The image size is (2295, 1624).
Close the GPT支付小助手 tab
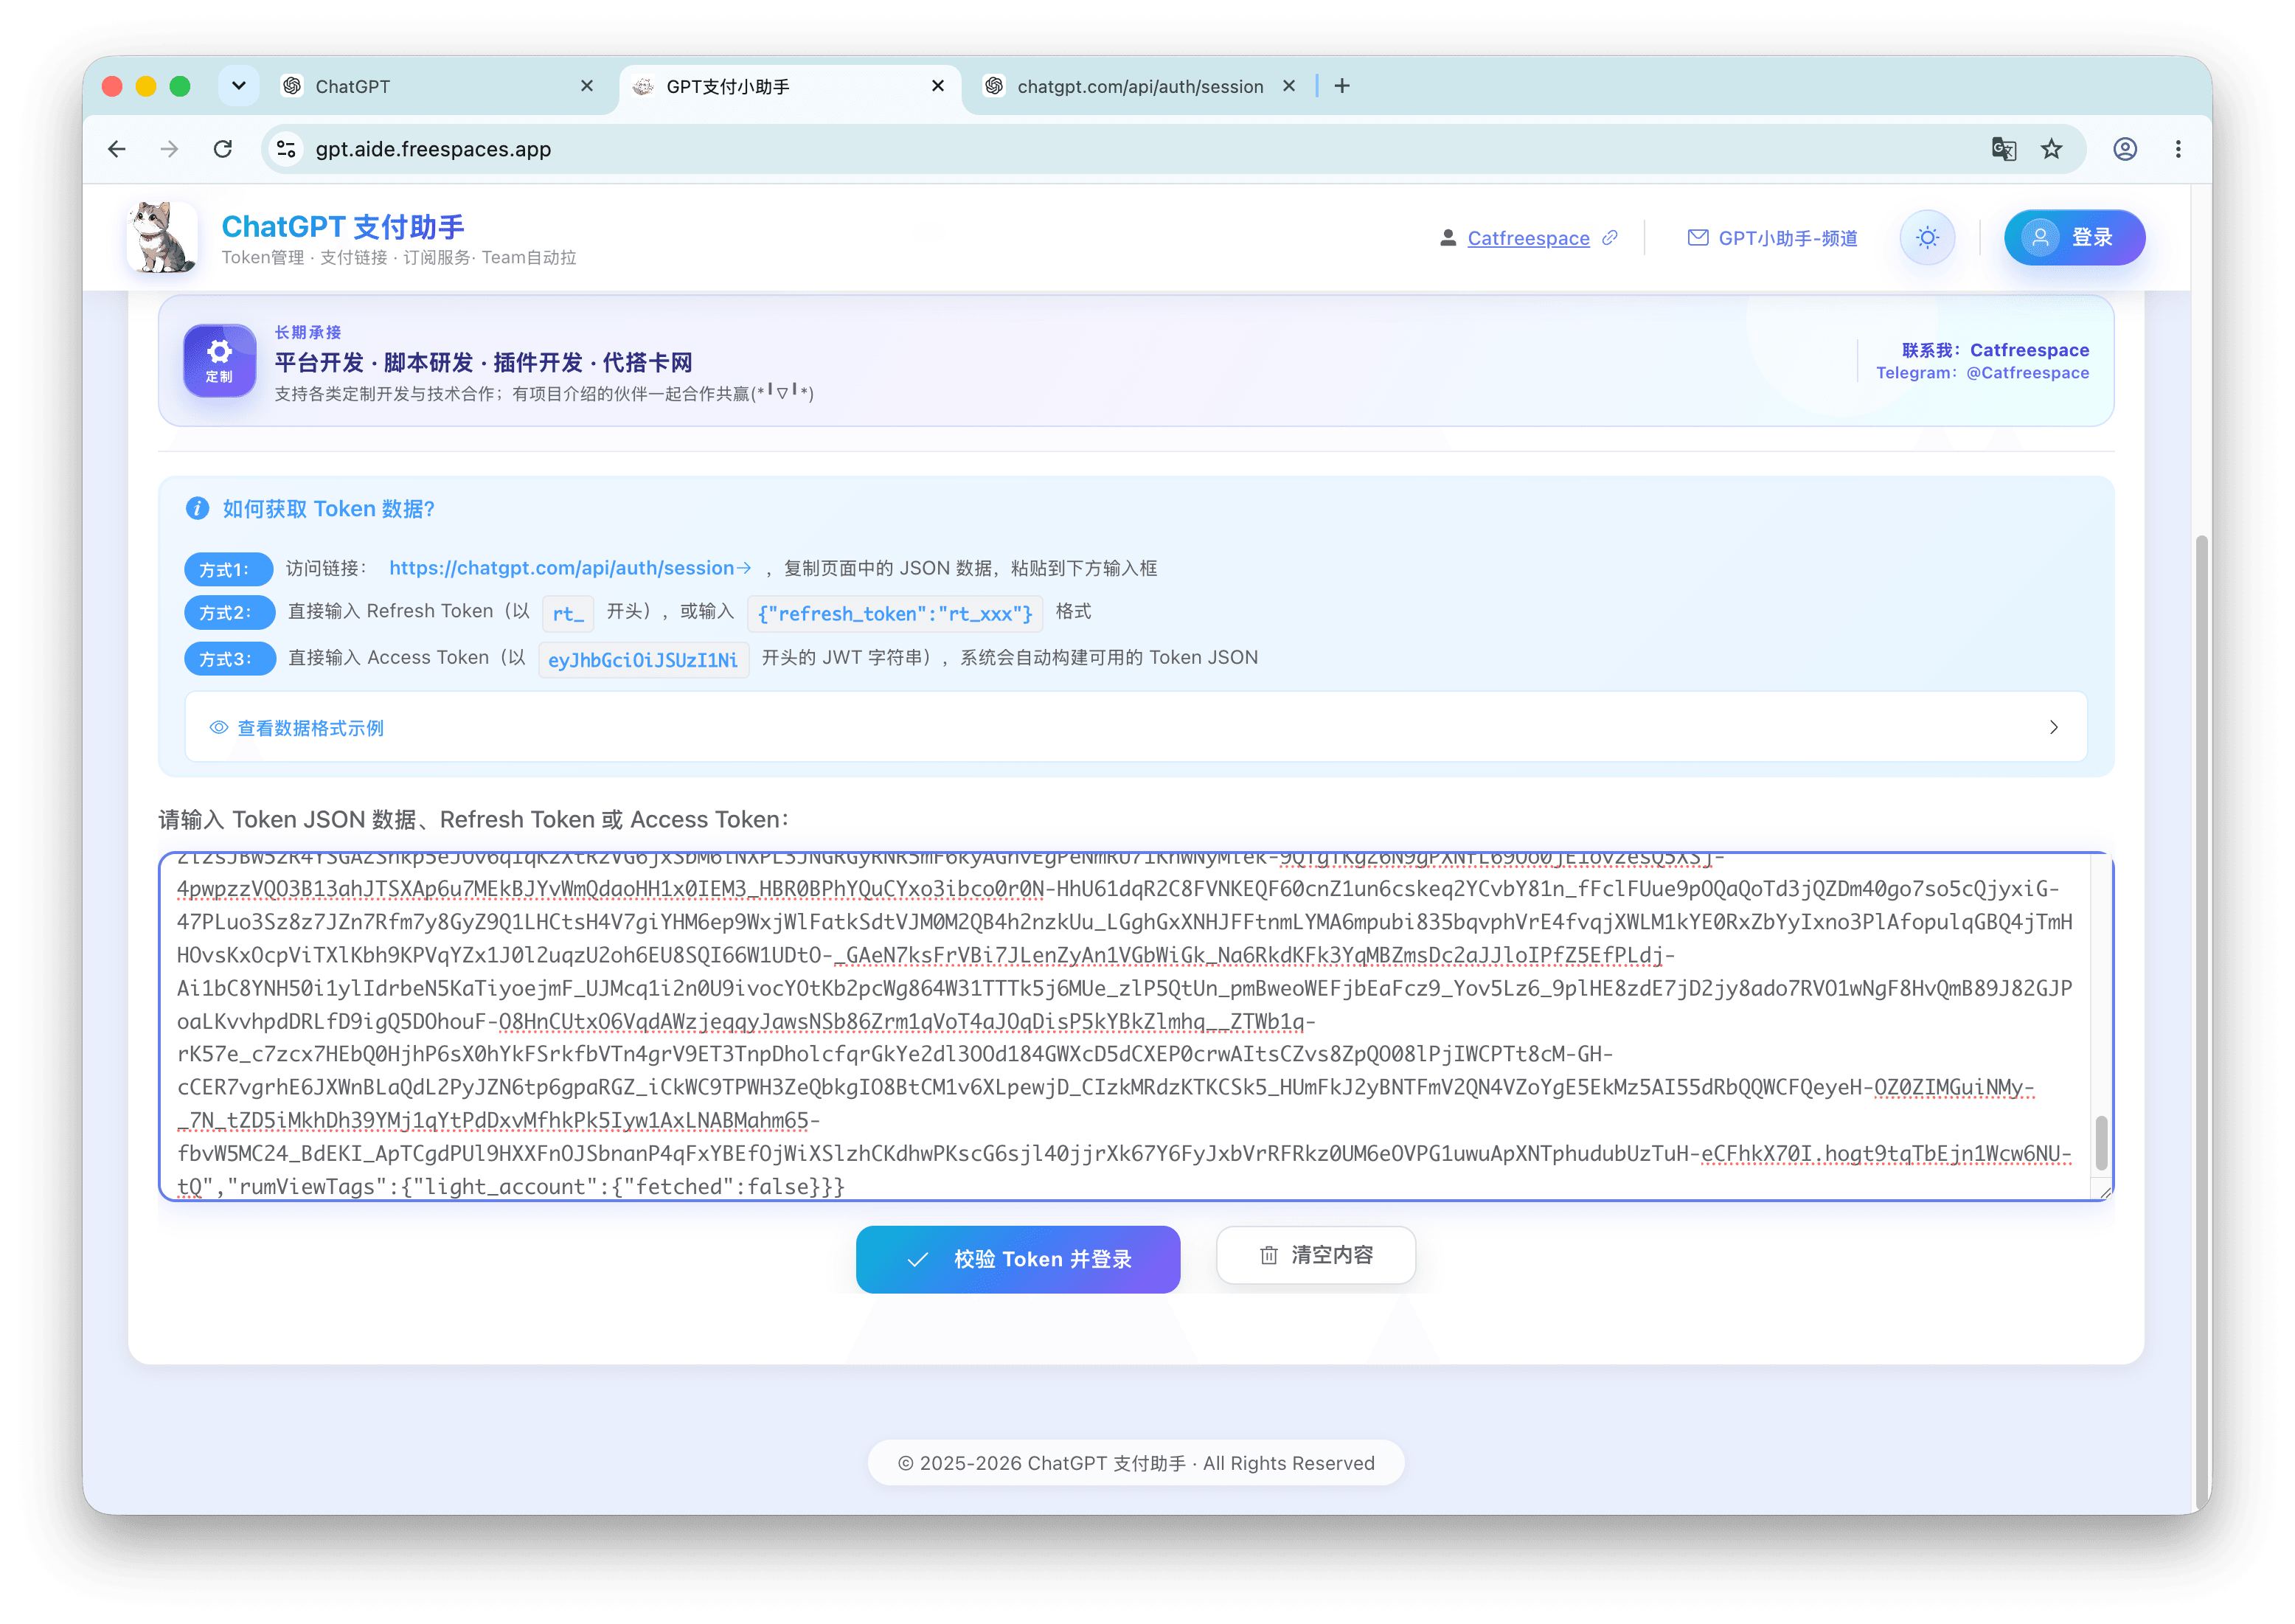pos(938,86)
